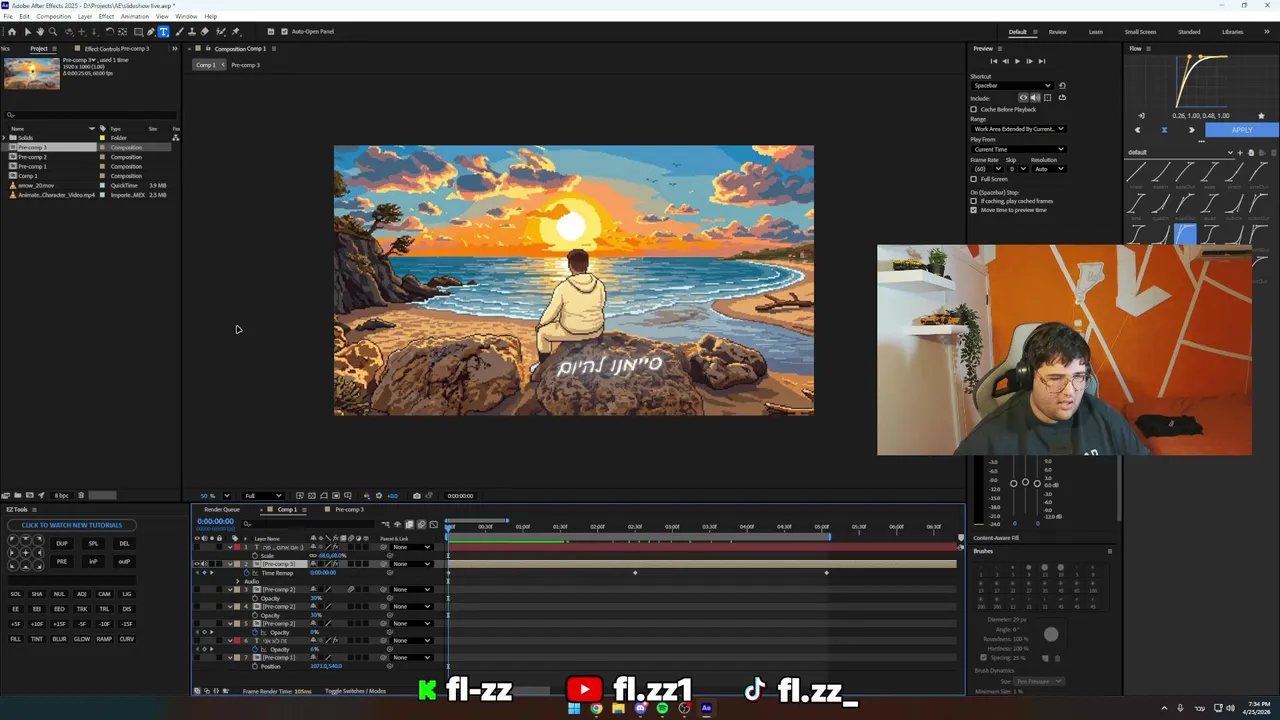
Task: Open the Resolution Auto dropdown in Preview
Action: pyautogui.click(x=1049, y=169)
